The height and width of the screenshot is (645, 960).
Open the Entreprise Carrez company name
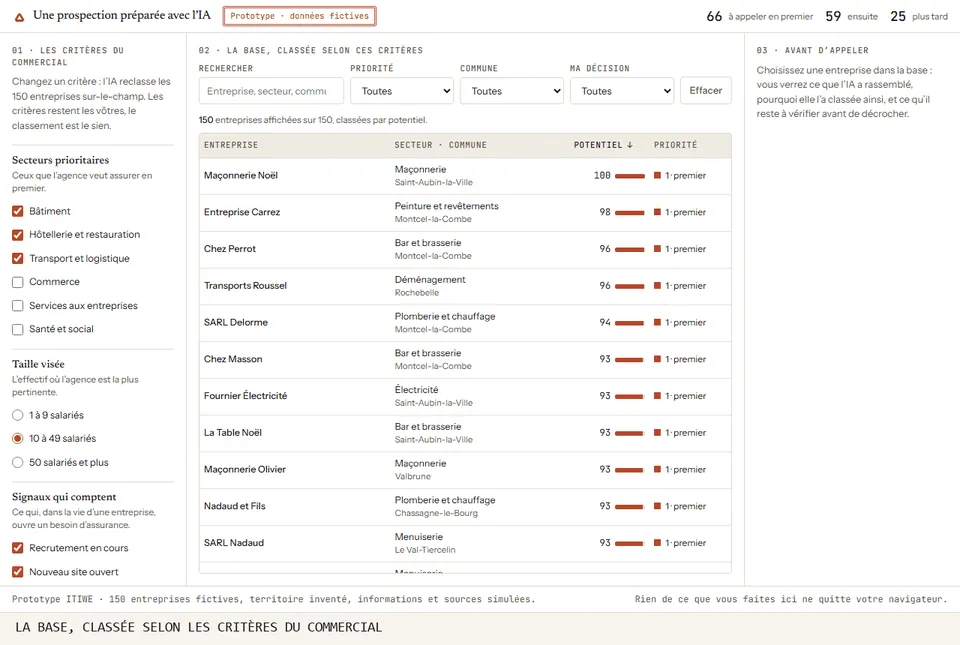coord(242,212)
